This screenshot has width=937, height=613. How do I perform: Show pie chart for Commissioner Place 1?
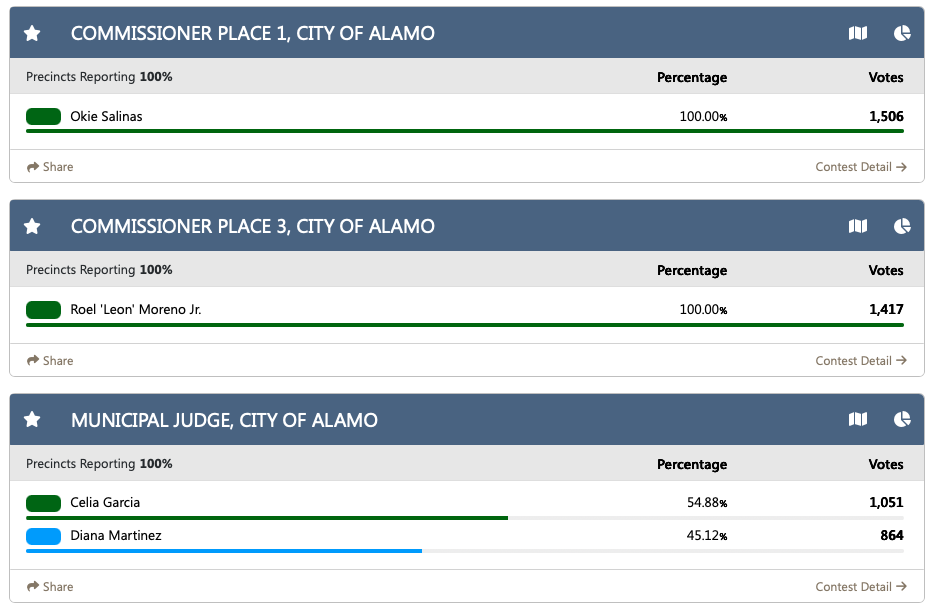(902, 33)
